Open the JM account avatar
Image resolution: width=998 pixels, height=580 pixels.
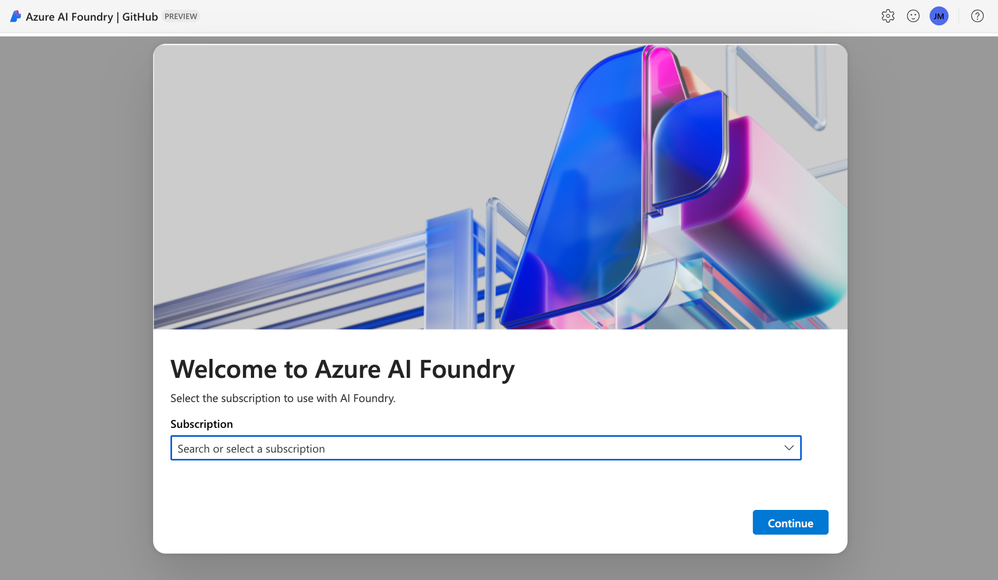pos(939,17)
